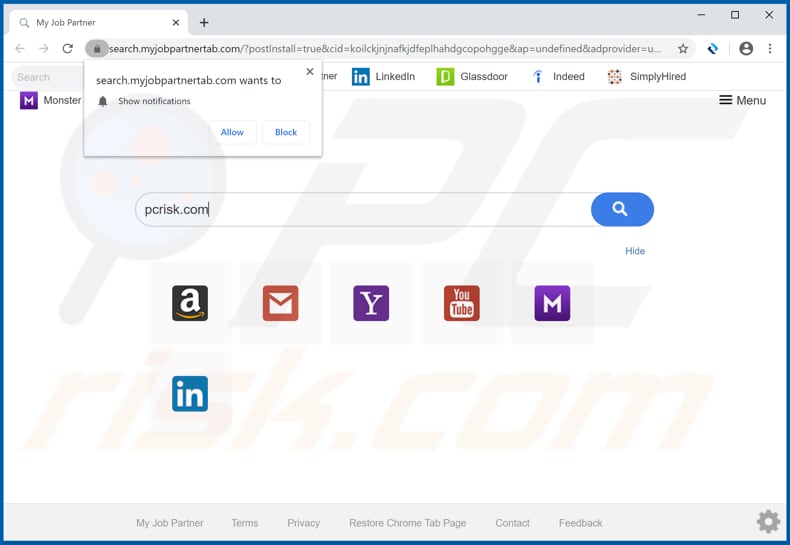Open the Indeed toolbar link

pyautogui.click(x=558, y=77)
